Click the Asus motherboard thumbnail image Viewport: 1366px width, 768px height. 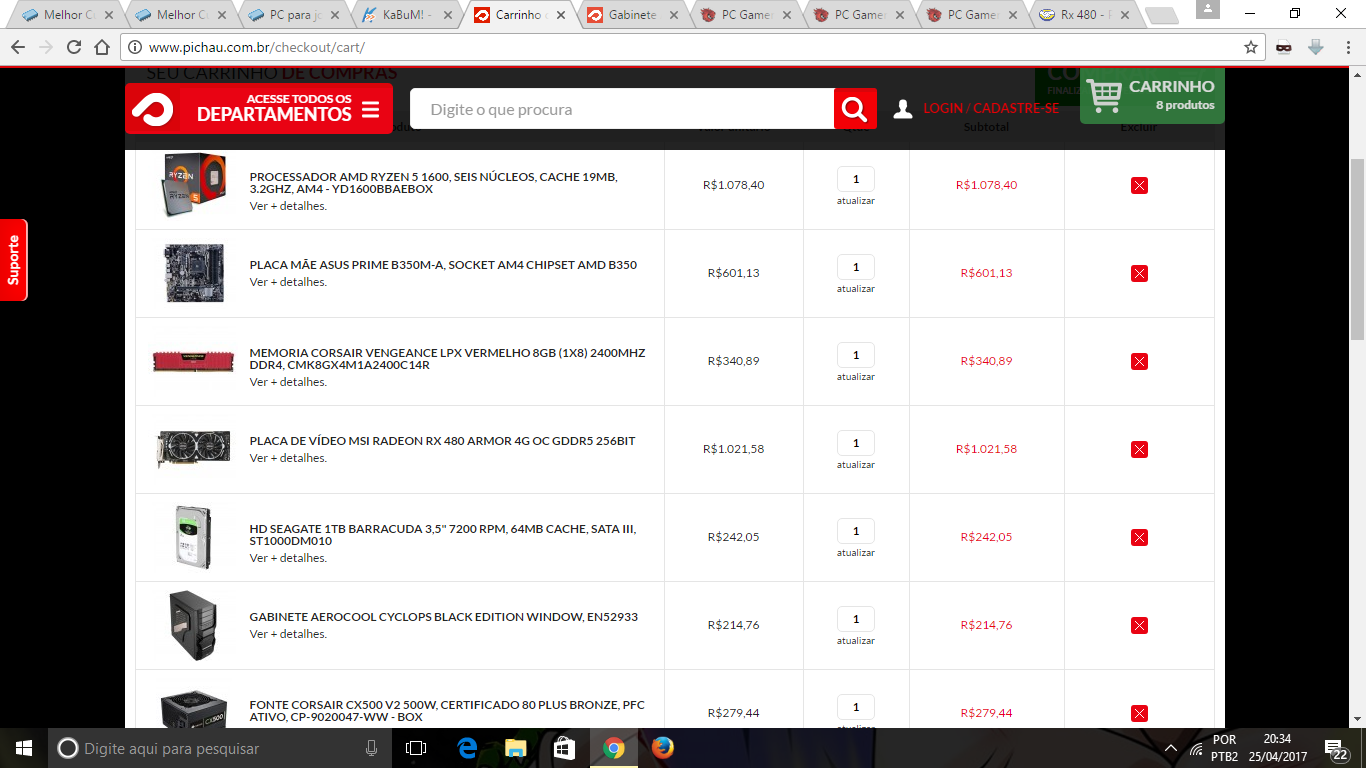pos(194,273)
